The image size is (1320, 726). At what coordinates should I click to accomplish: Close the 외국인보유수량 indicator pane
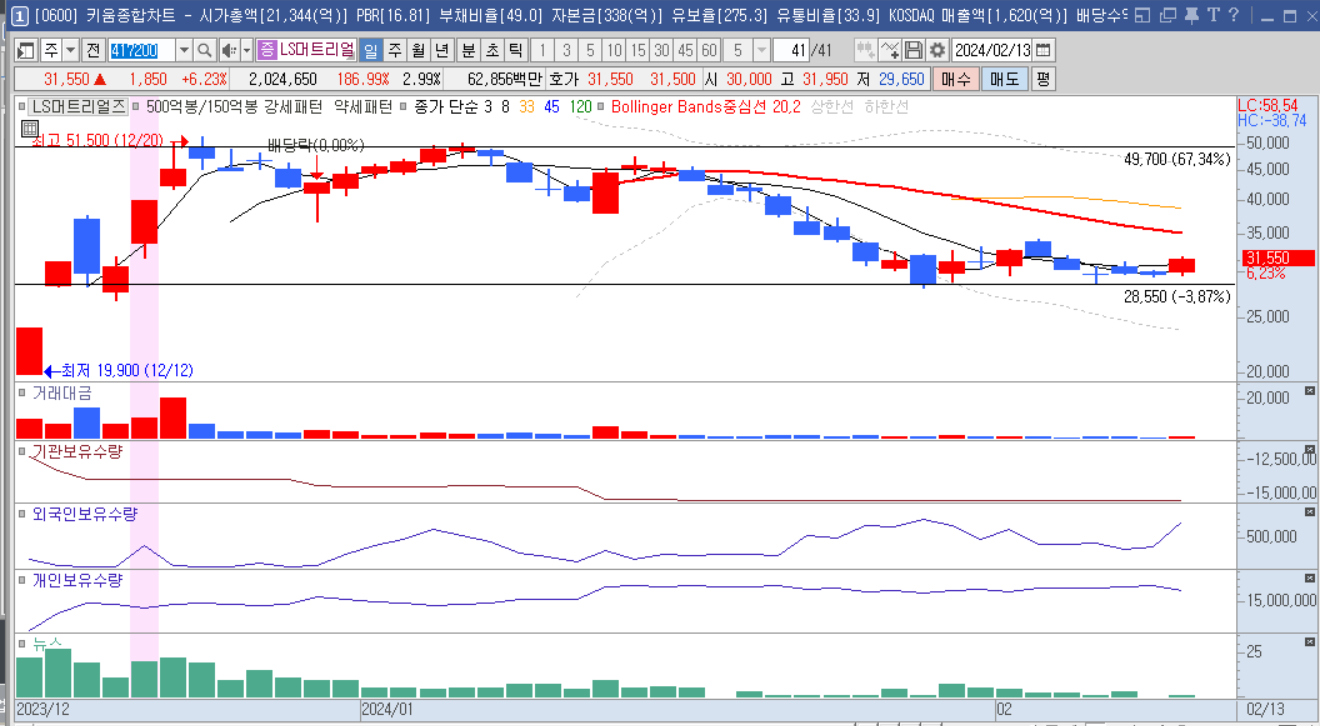1310,512
